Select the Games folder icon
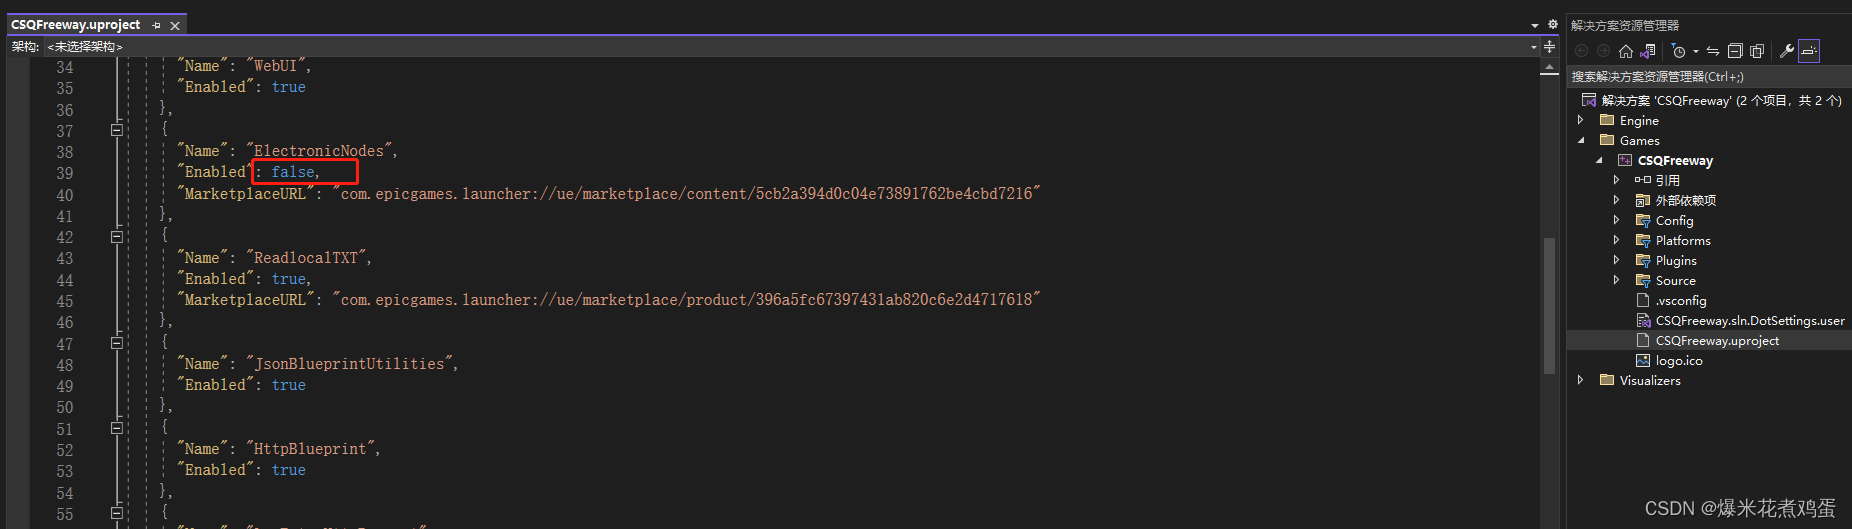The image size is (1852, 529). click(1607, 140)
